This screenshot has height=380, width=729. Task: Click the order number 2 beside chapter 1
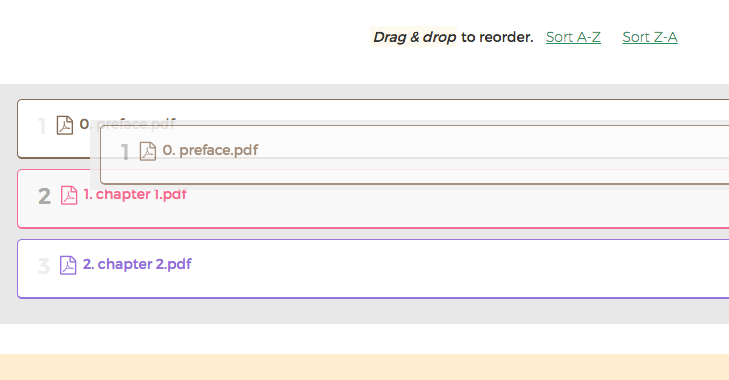pos(44,196)
